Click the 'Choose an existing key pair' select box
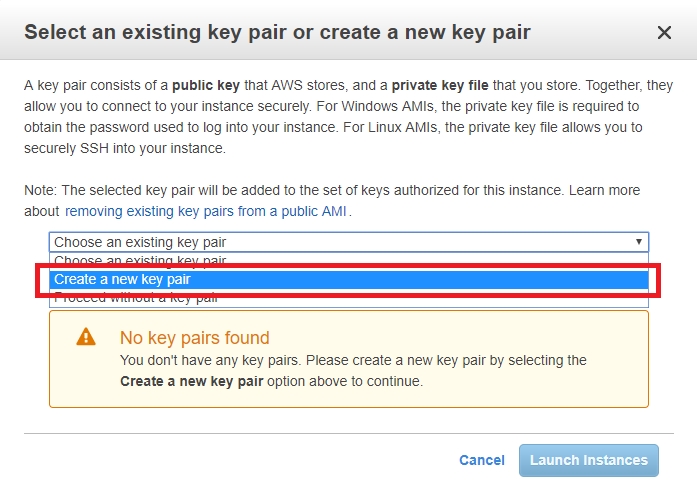Image resolution: width=697 pixels, height=496 pixels. (x=349, y=242)
